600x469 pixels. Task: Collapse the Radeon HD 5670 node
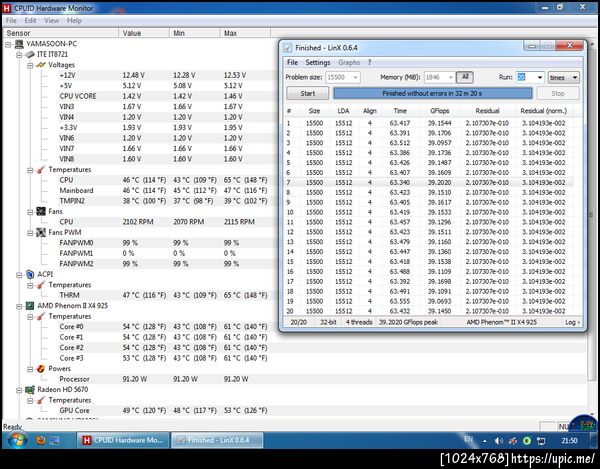point(19,390)
